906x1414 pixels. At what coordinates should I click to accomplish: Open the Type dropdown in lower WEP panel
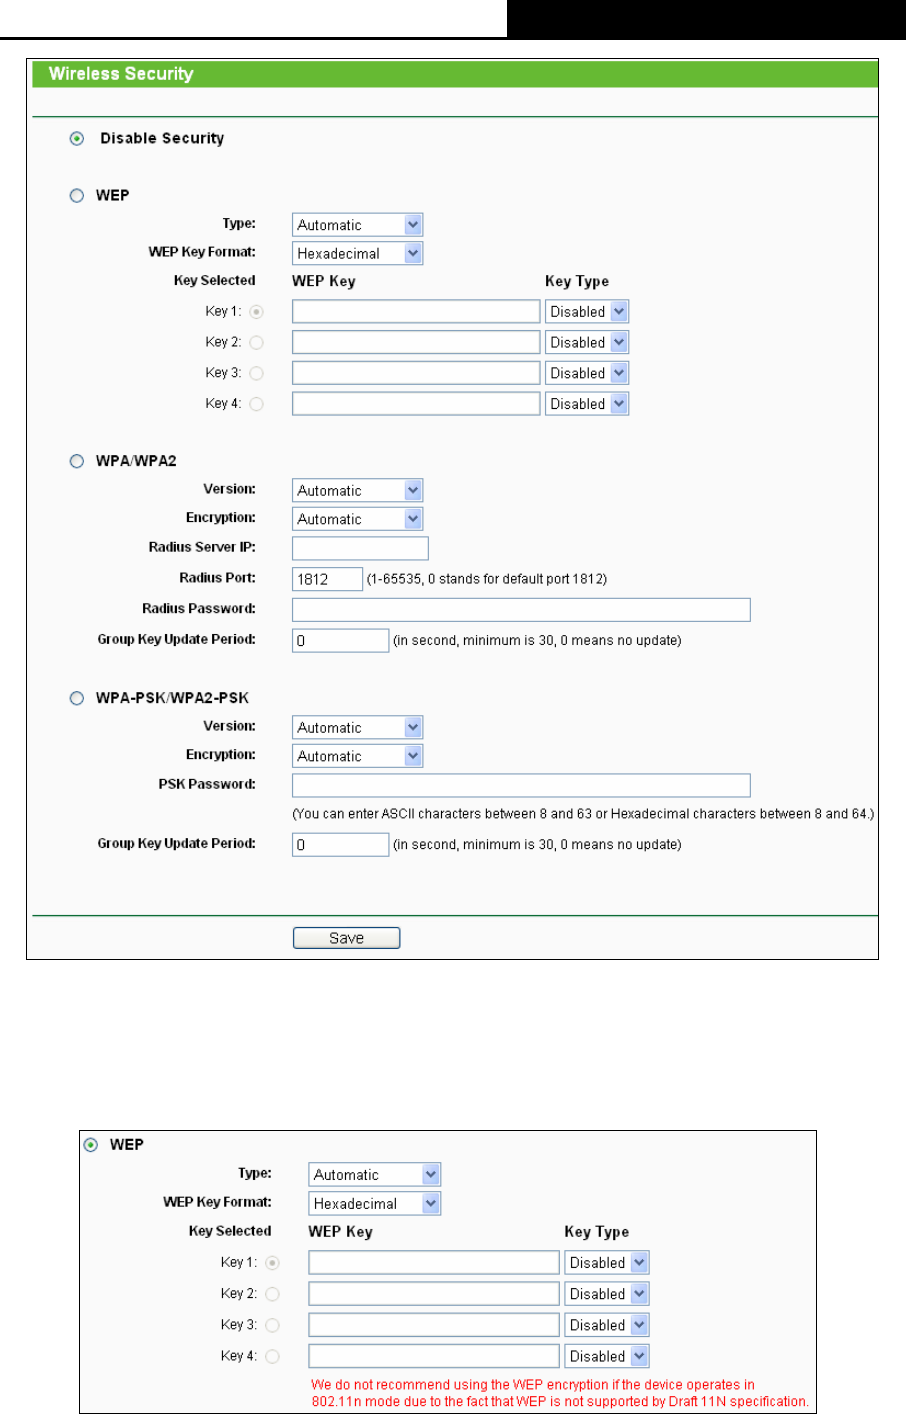375,1175
